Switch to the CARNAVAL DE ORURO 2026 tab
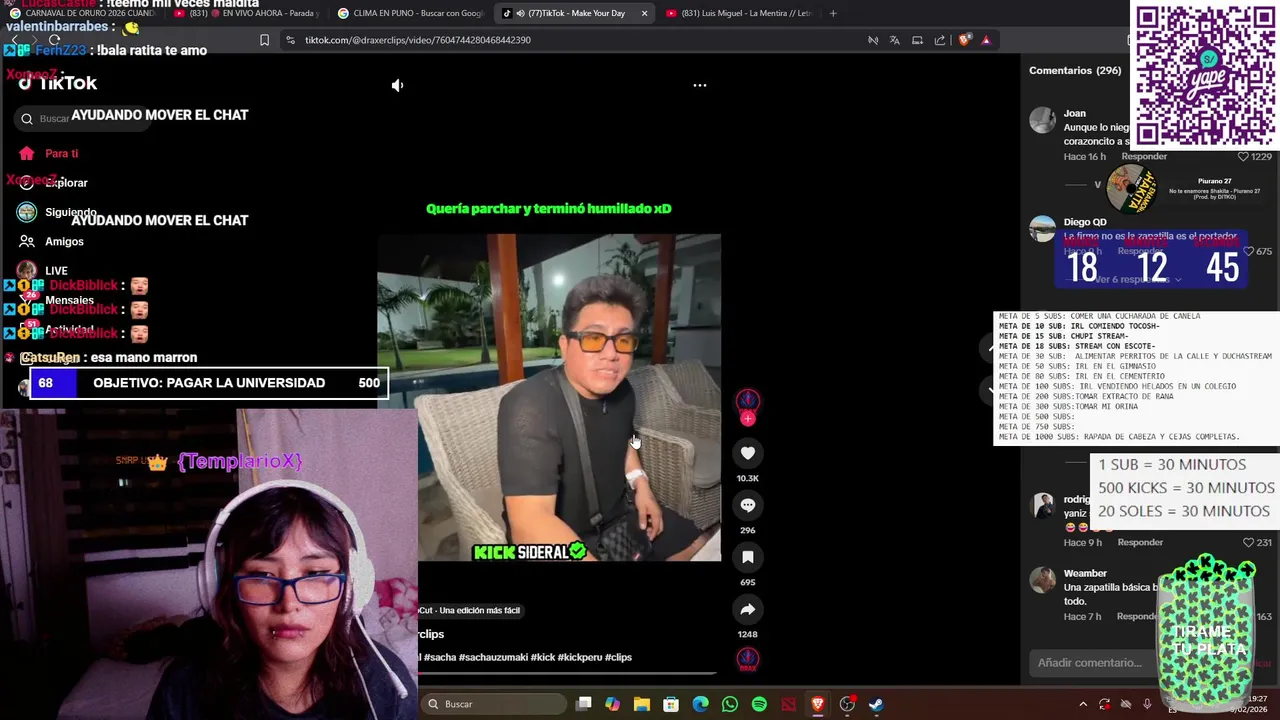Viewport: 1280px width, 720px height. pyautogui.click(x=82, y=13)
